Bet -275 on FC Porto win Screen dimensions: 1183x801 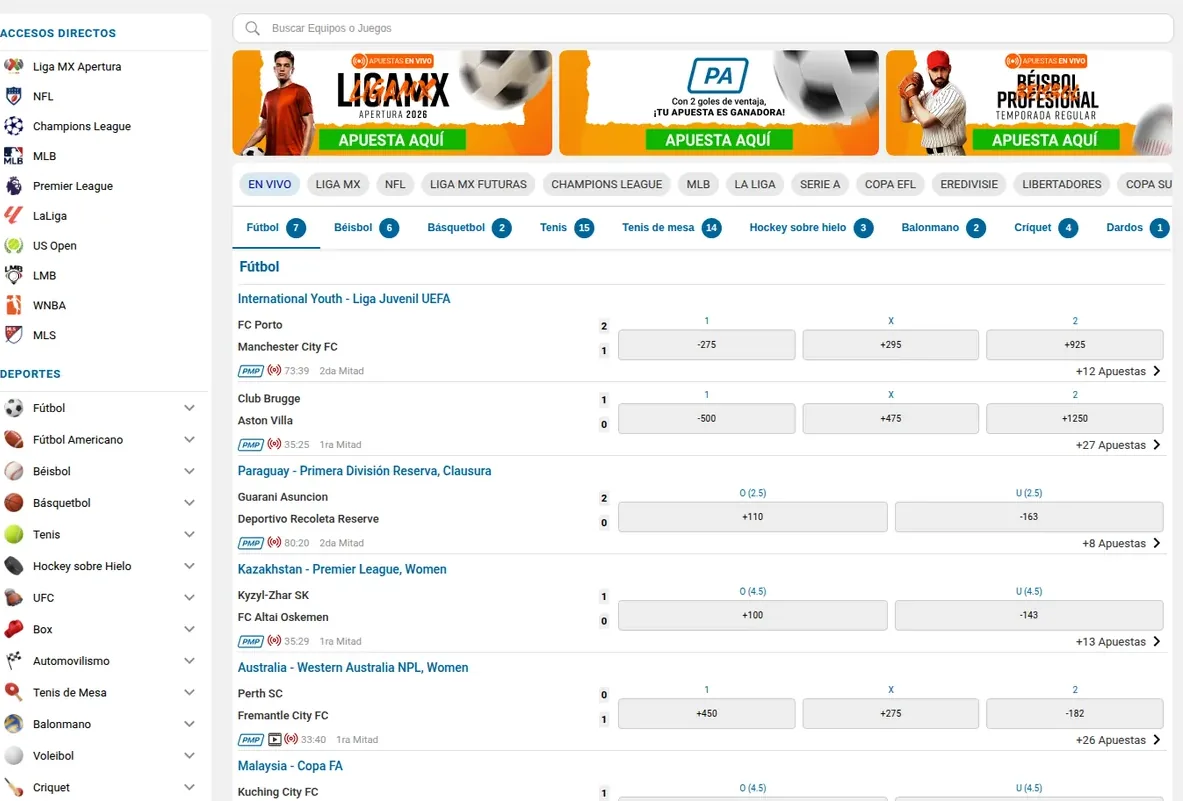[x=706, y=345]
